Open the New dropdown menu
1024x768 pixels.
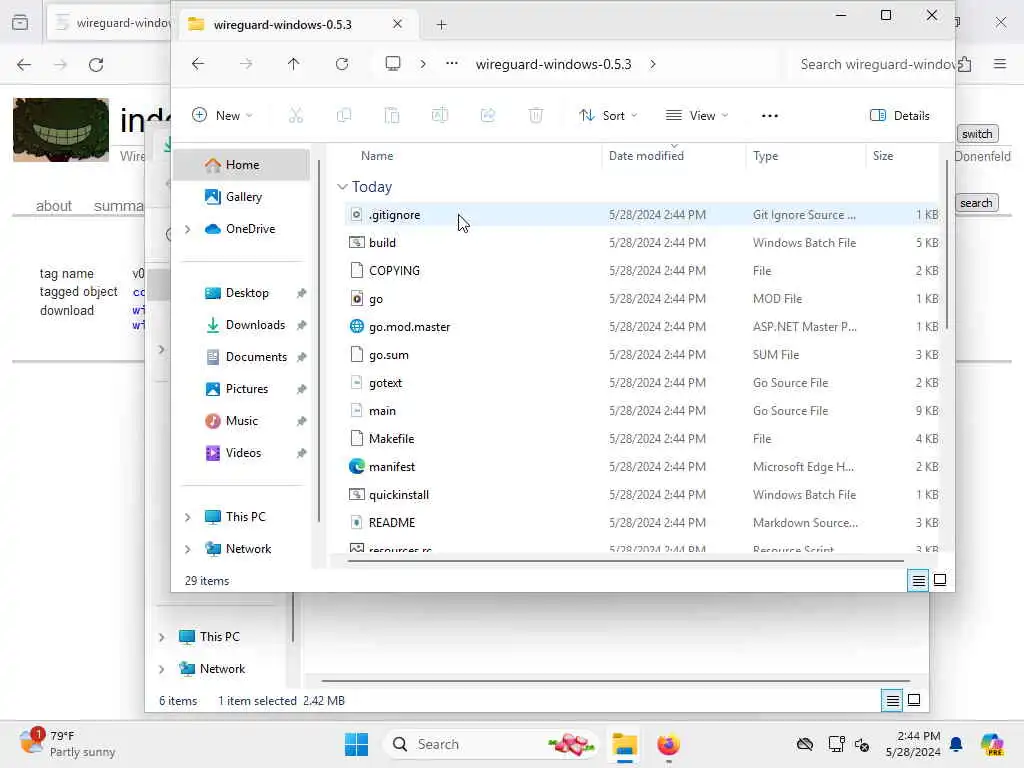pyautogui.click(x=222, y=116)
